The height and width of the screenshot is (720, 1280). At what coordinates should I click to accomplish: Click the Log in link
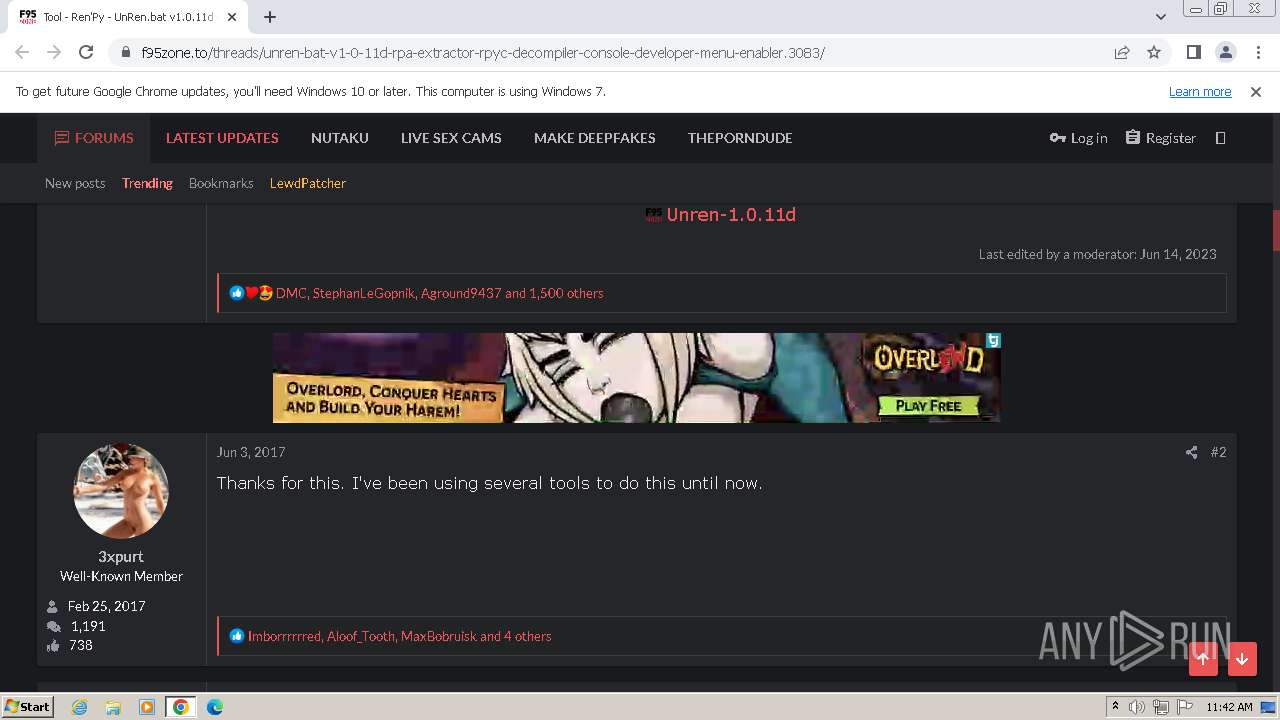(x=1078, y=138)
